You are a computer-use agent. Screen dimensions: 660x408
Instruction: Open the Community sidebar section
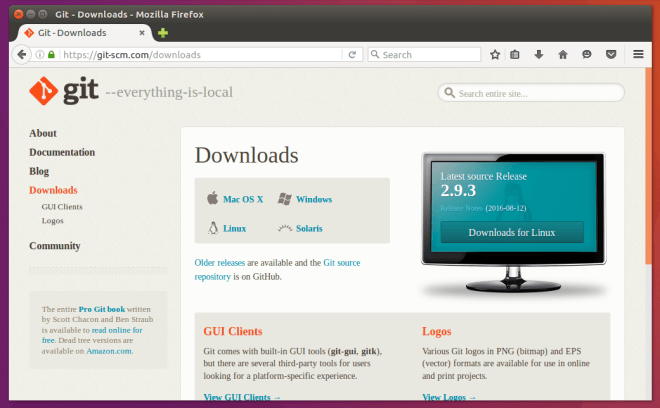[x=55, y=246]
